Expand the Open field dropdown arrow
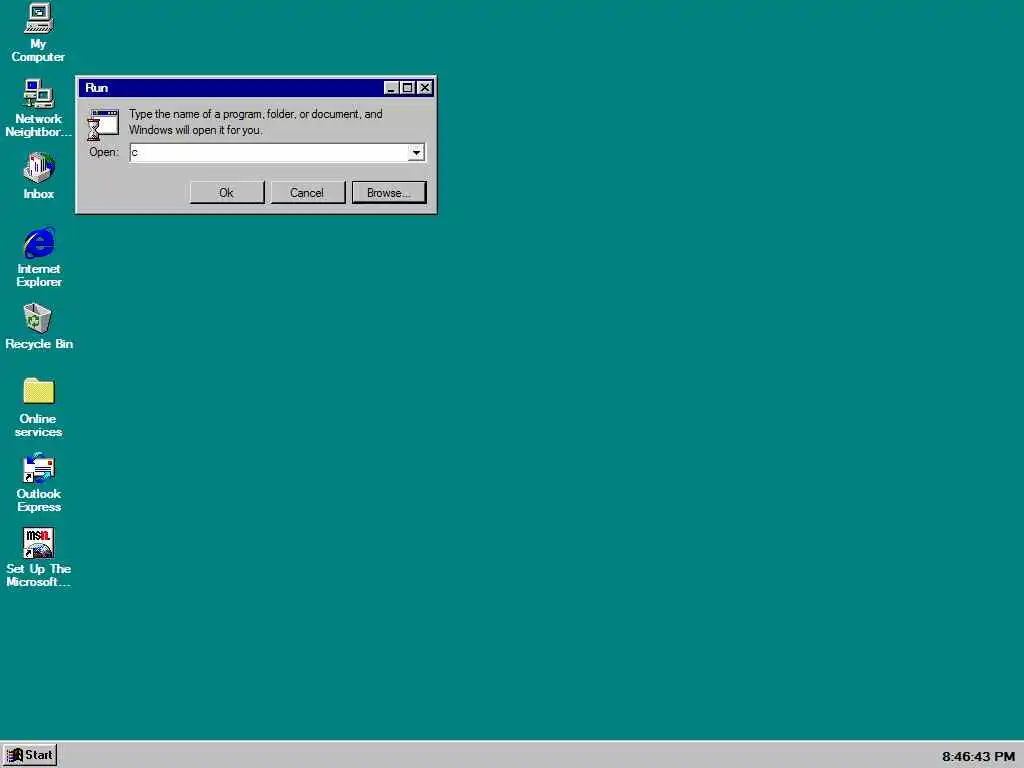 point(416,153)
